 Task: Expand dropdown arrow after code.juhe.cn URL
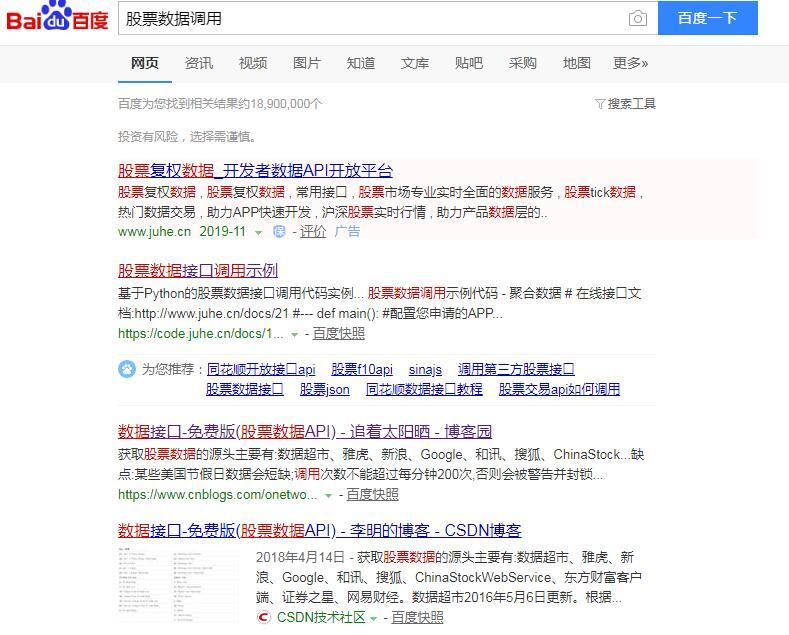coord(295,335)
